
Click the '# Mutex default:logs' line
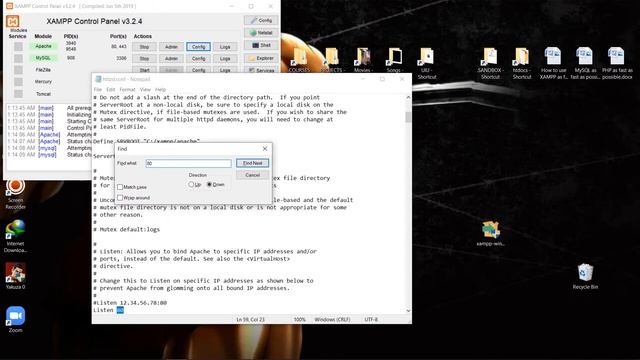tap(127, 229)
